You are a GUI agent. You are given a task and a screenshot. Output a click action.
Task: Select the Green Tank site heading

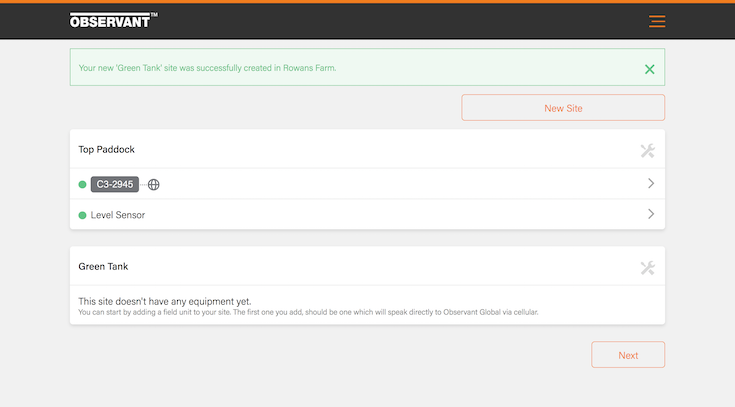click(103, 267)
